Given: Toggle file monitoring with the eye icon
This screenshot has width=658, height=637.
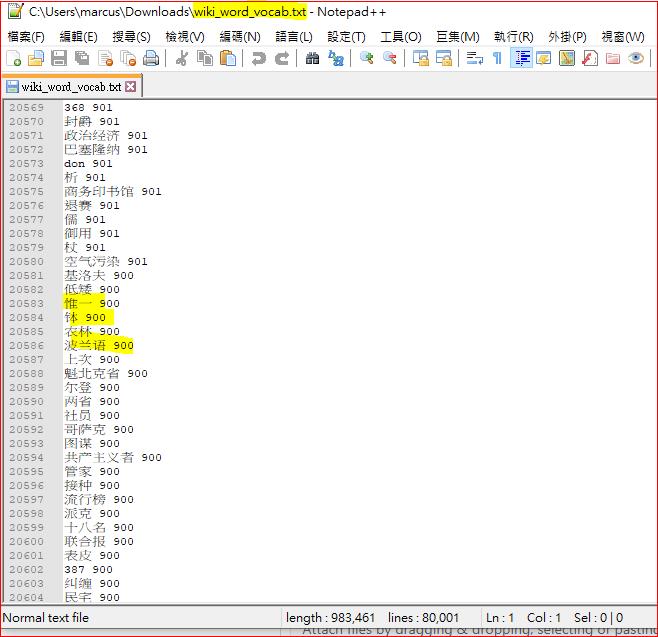Looking at the screenshot, I should (x=636, y=58).
